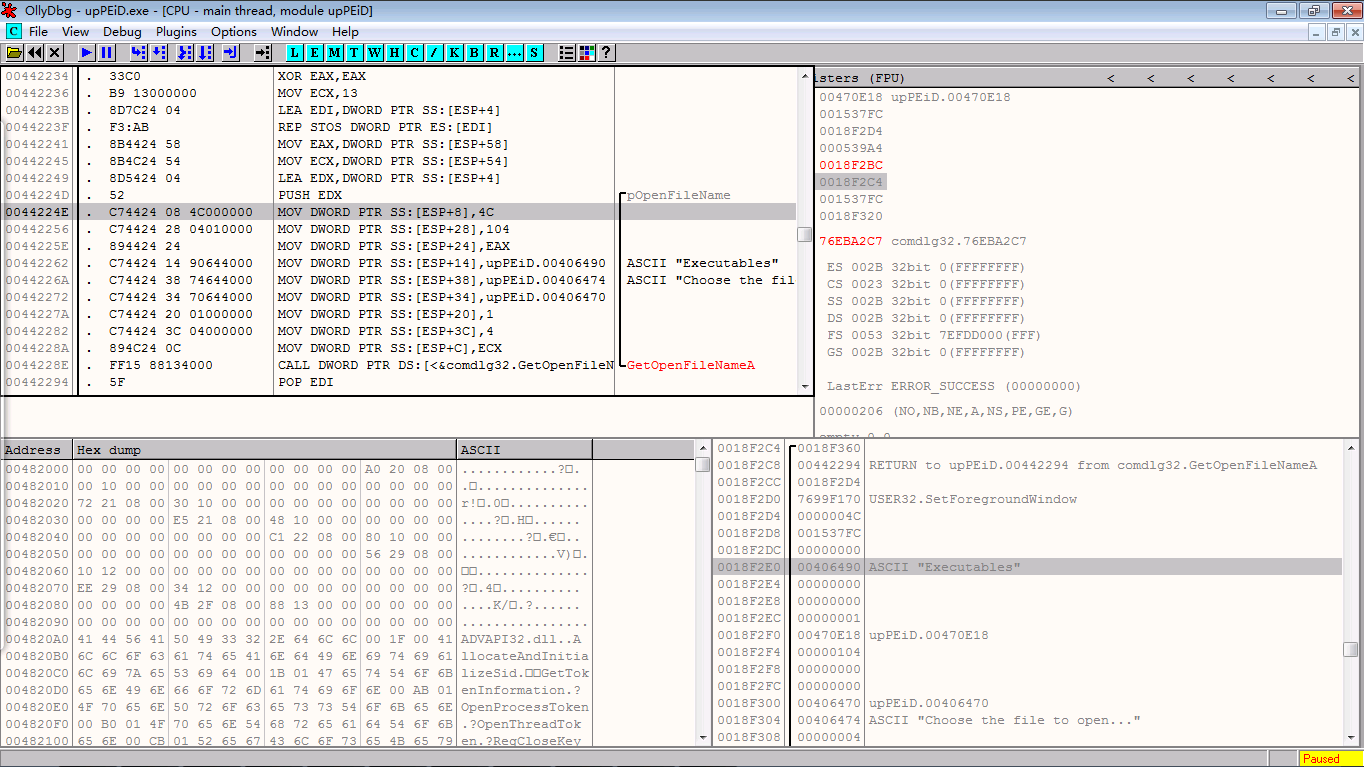Click the Hex dump column header

[265, 450]
